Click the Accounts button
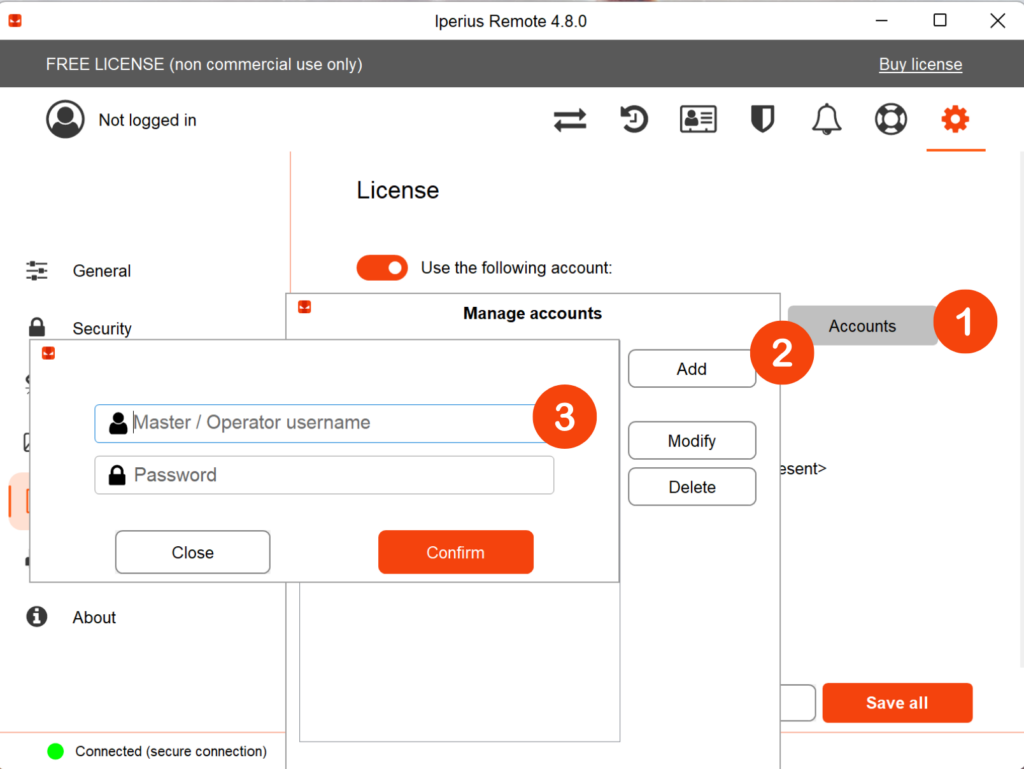The image size is (1024, 769). [862, 326]
